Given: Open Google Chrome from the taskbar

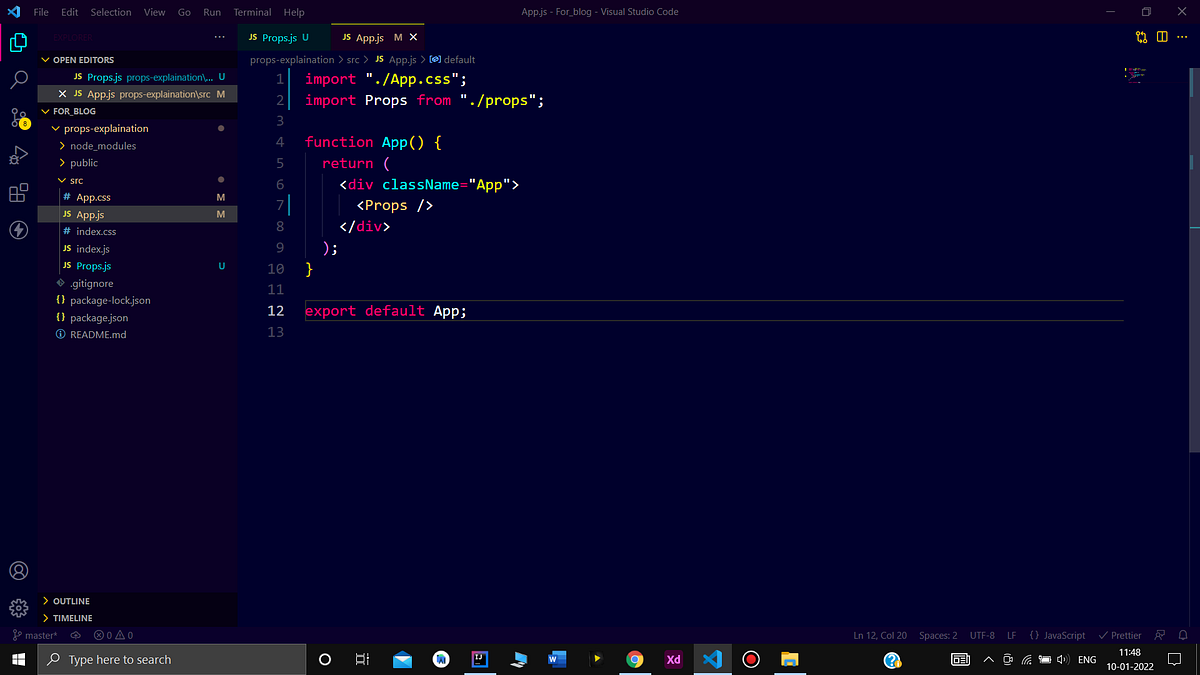Looking at the screenshot, I should tap(634, 659).
